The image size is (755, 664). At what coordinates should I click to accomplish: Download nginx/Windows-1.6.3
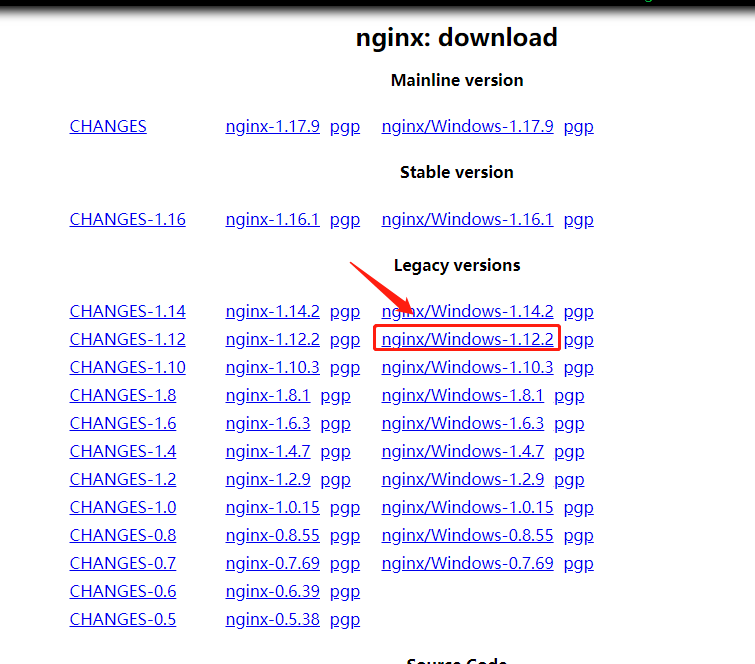[463, 423]
